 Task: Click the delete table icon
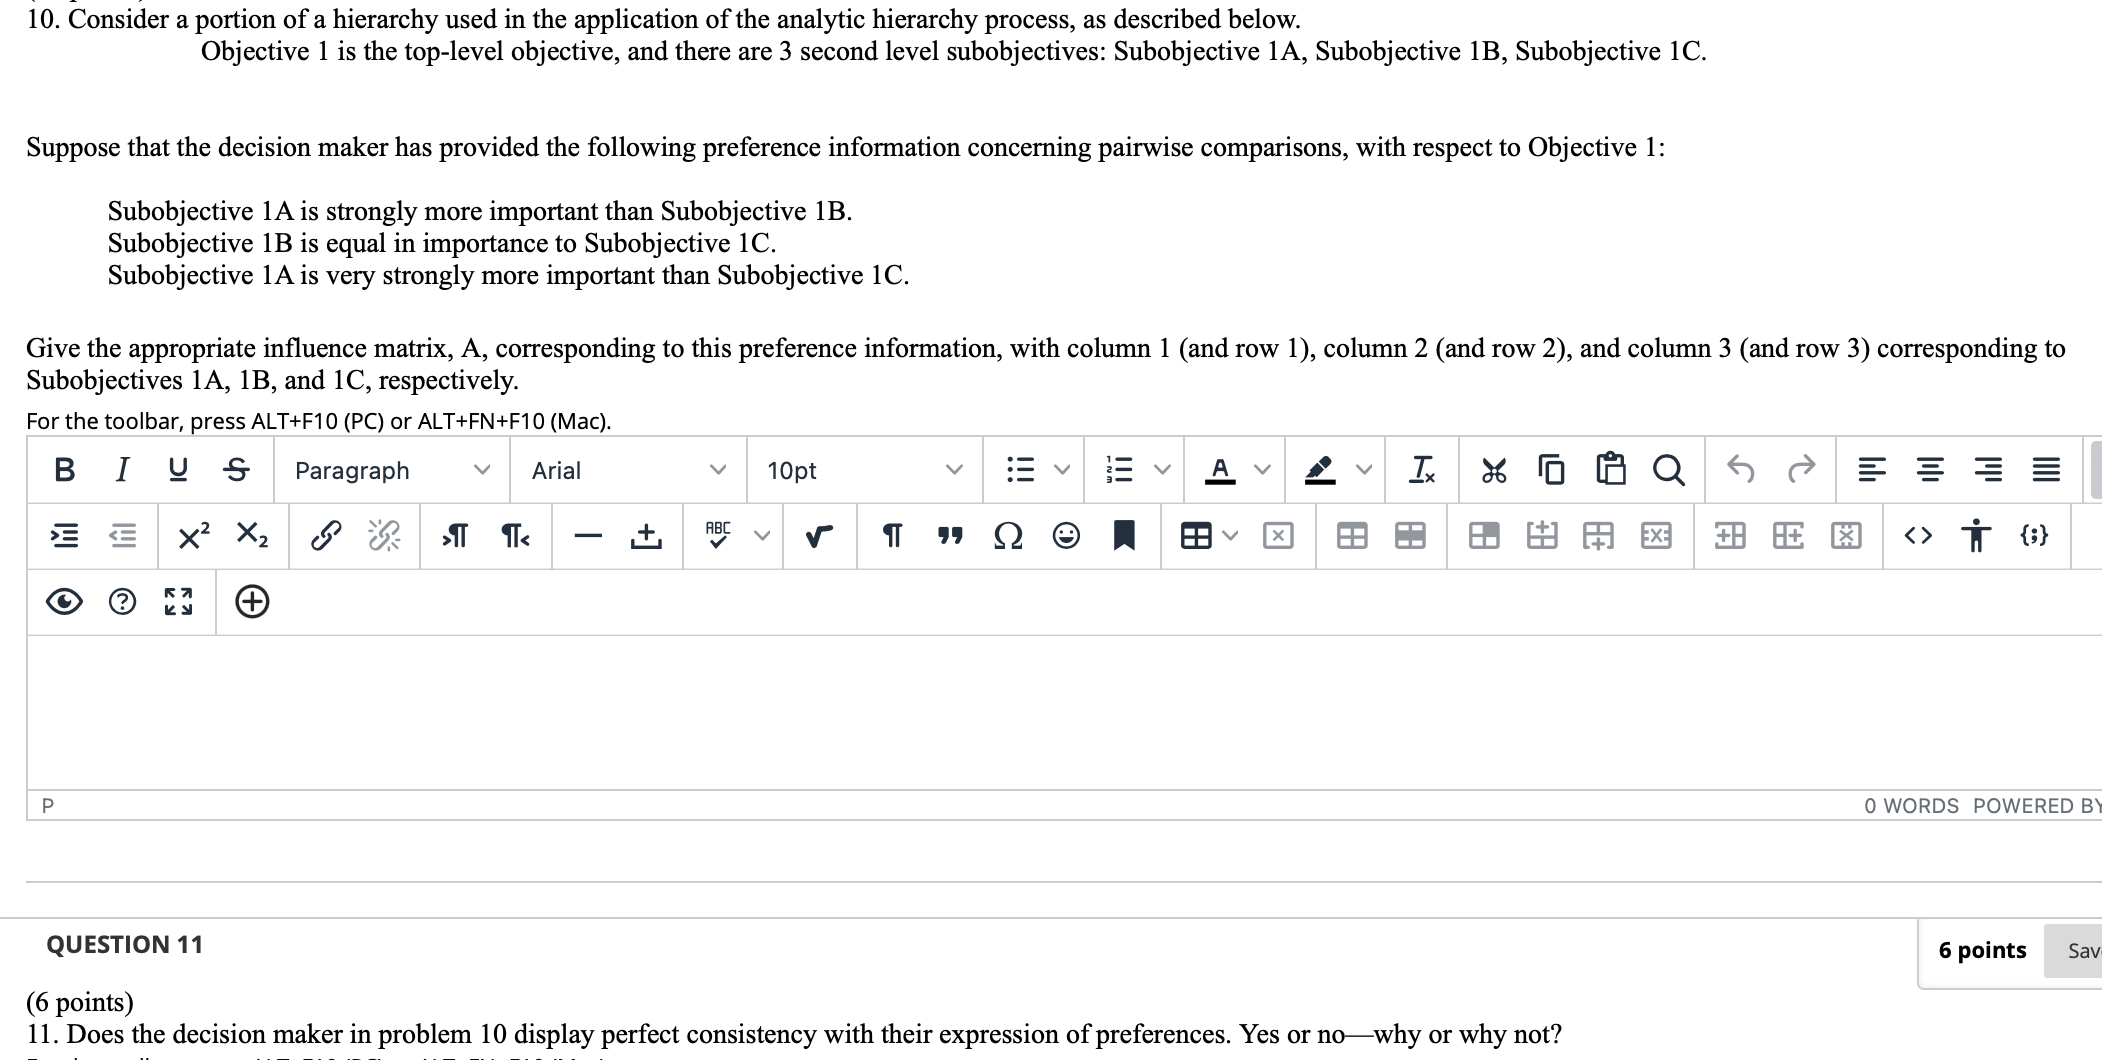(1277, 537)
